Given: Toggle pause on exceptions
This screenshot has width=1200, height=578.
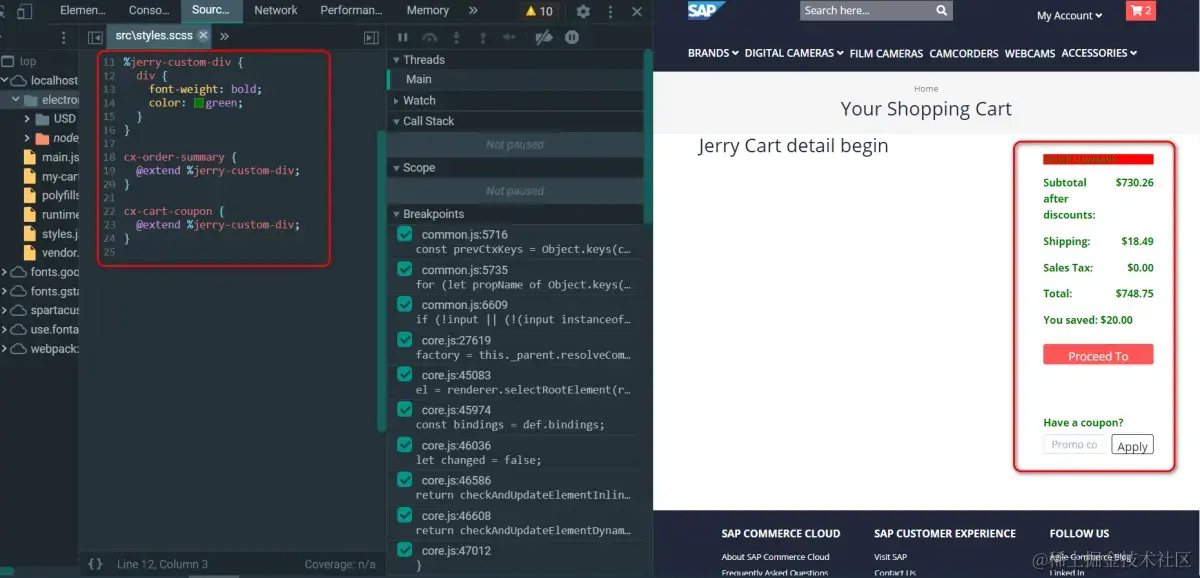Looking at the screenshot, I should (x=572, y=37).
